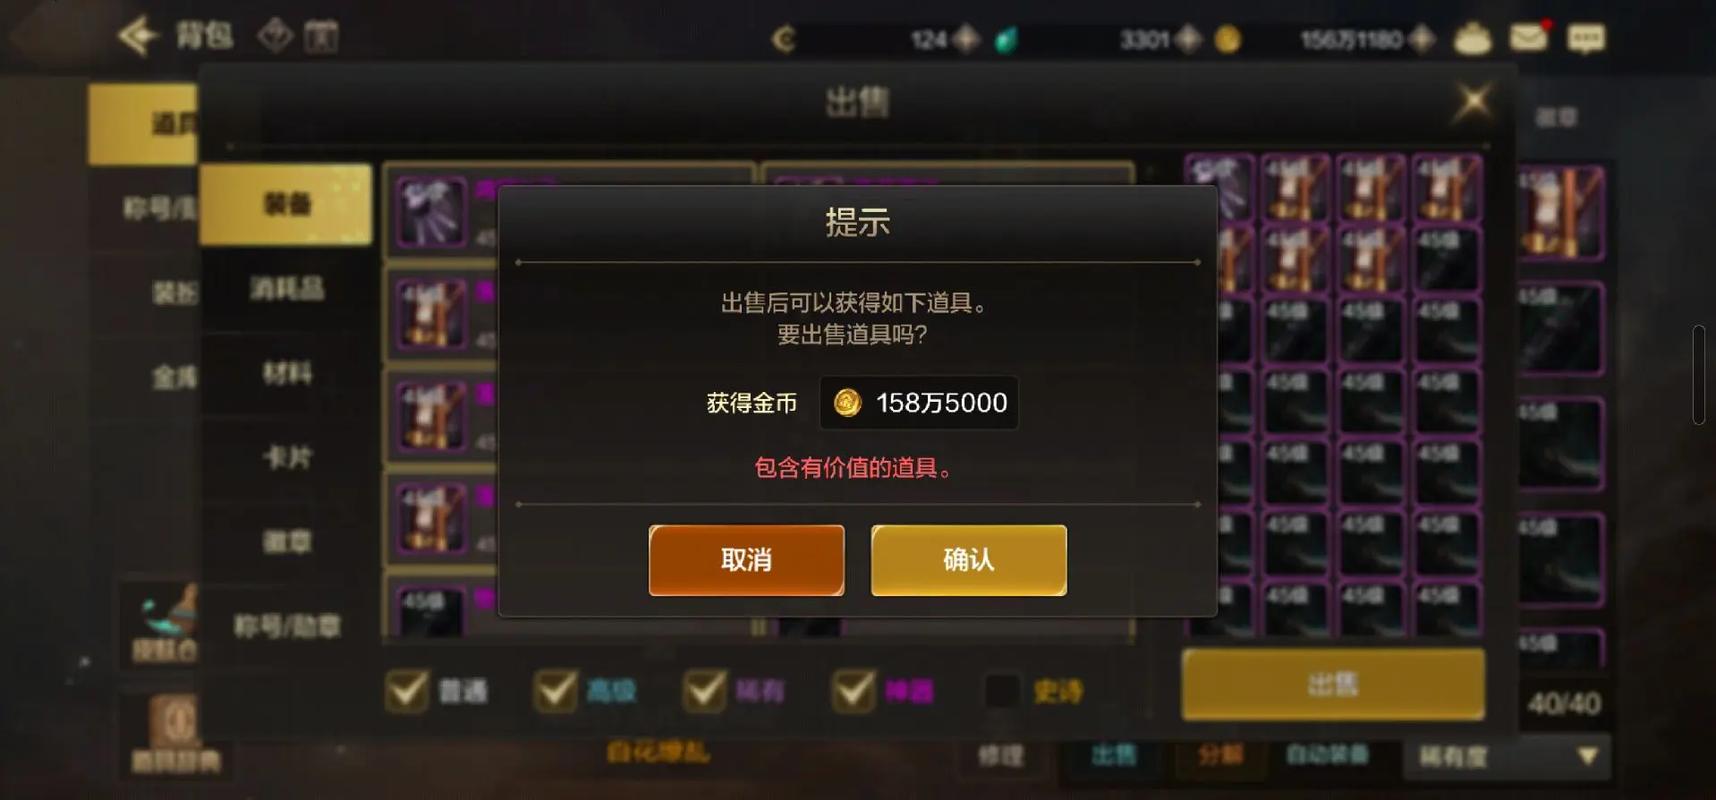Select the 消耗品 category tab
The width and height of the screenshot is (1716, 800).
pyautogui.click(x=286, y=289)
